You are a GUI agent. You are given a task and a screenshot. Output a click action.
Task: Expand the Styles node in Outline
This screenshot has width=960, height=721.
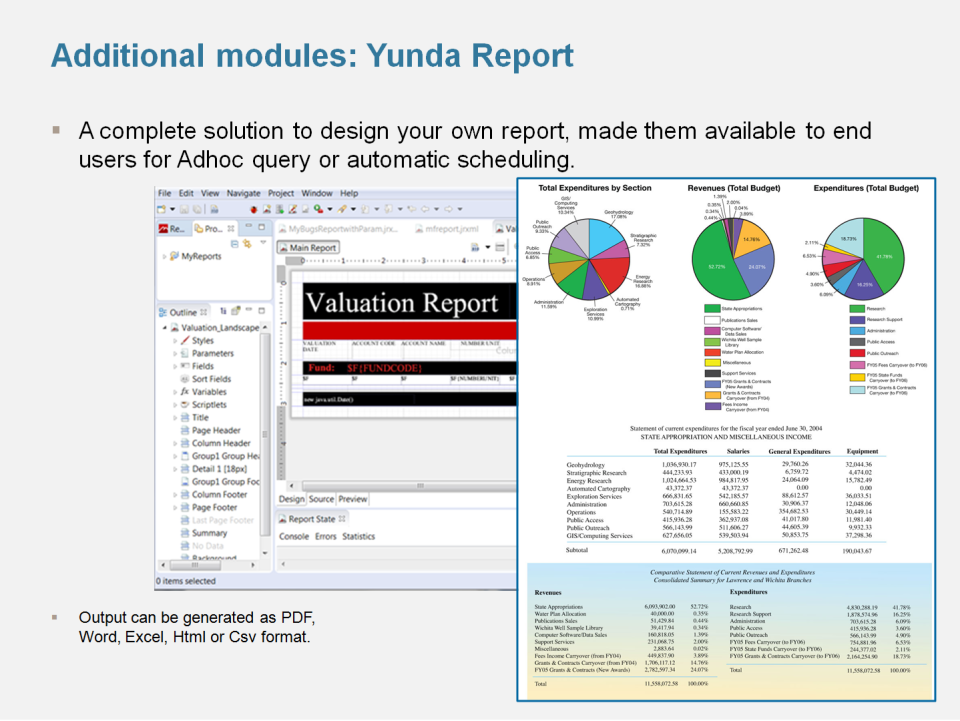click(x=175, y=341)
